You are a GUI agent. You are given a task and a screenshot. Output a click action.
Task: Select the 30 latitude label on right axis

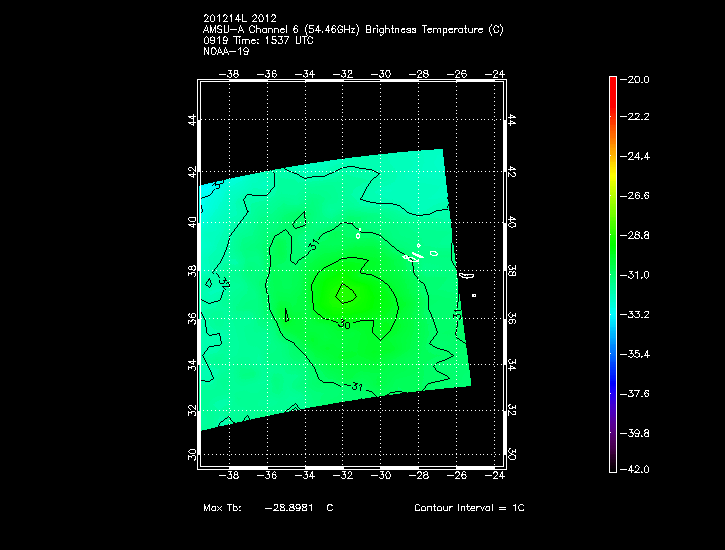click(x=511, y=454)
